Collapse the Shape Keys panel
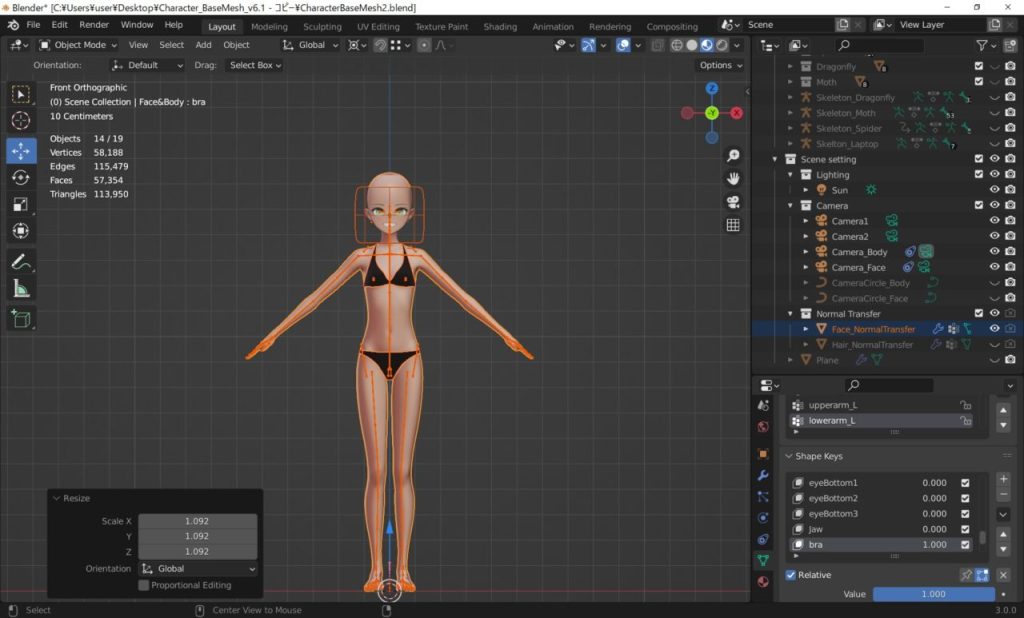This screenshot has width=1024, height=618. point(789,456)
